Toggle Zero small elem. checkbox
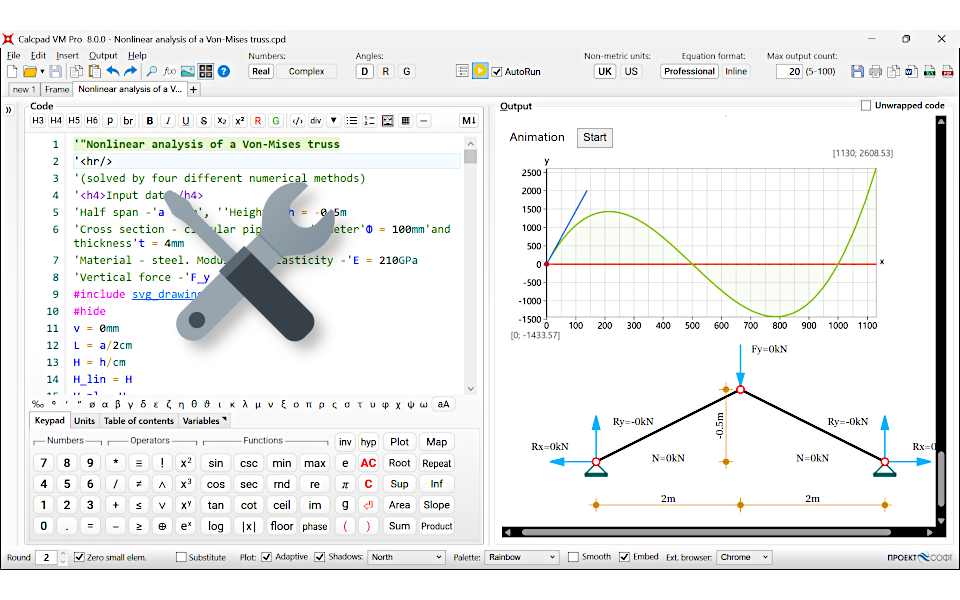 click(79, 557)
